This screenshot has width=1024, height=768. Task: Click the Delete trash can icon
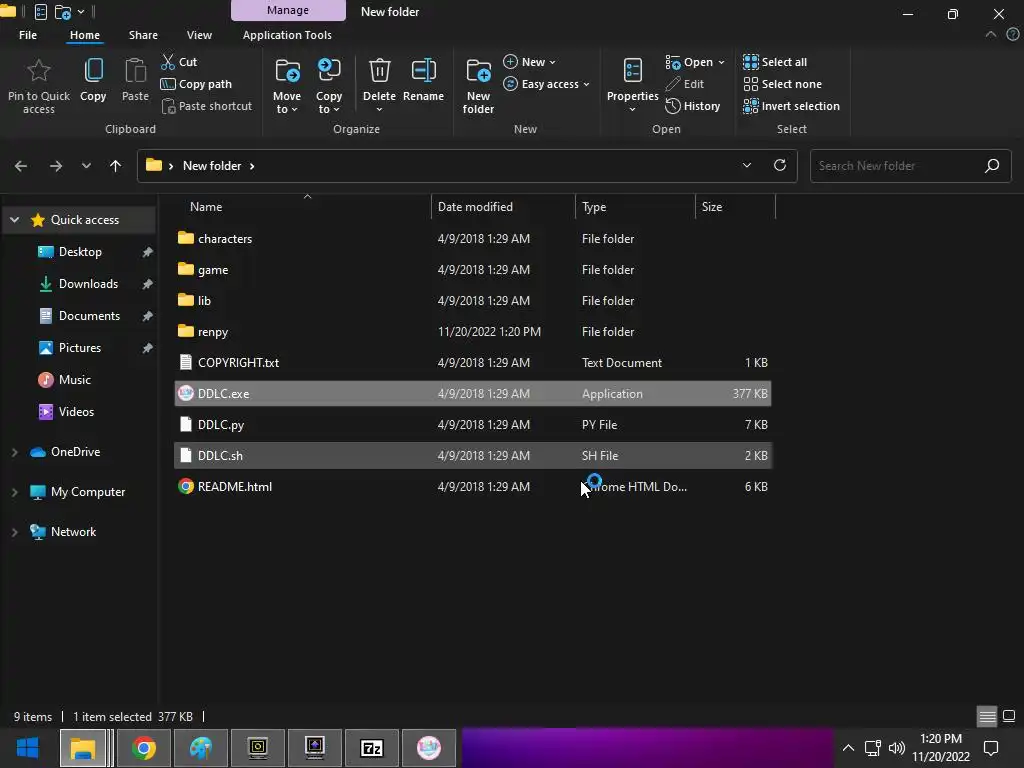tap(379, 70)
